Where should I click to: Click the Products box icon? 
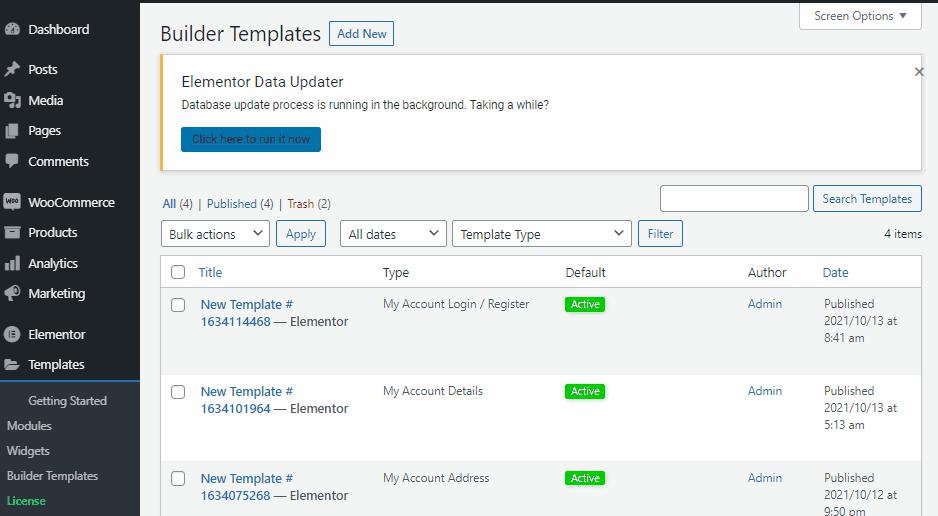pos(12,233)
